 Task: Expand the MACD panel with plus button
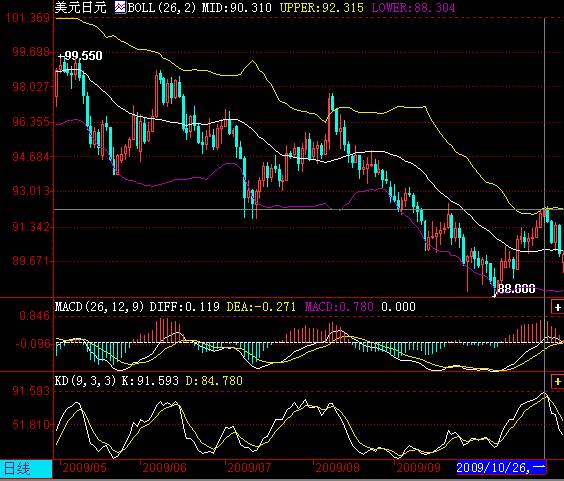coord(558,308)
